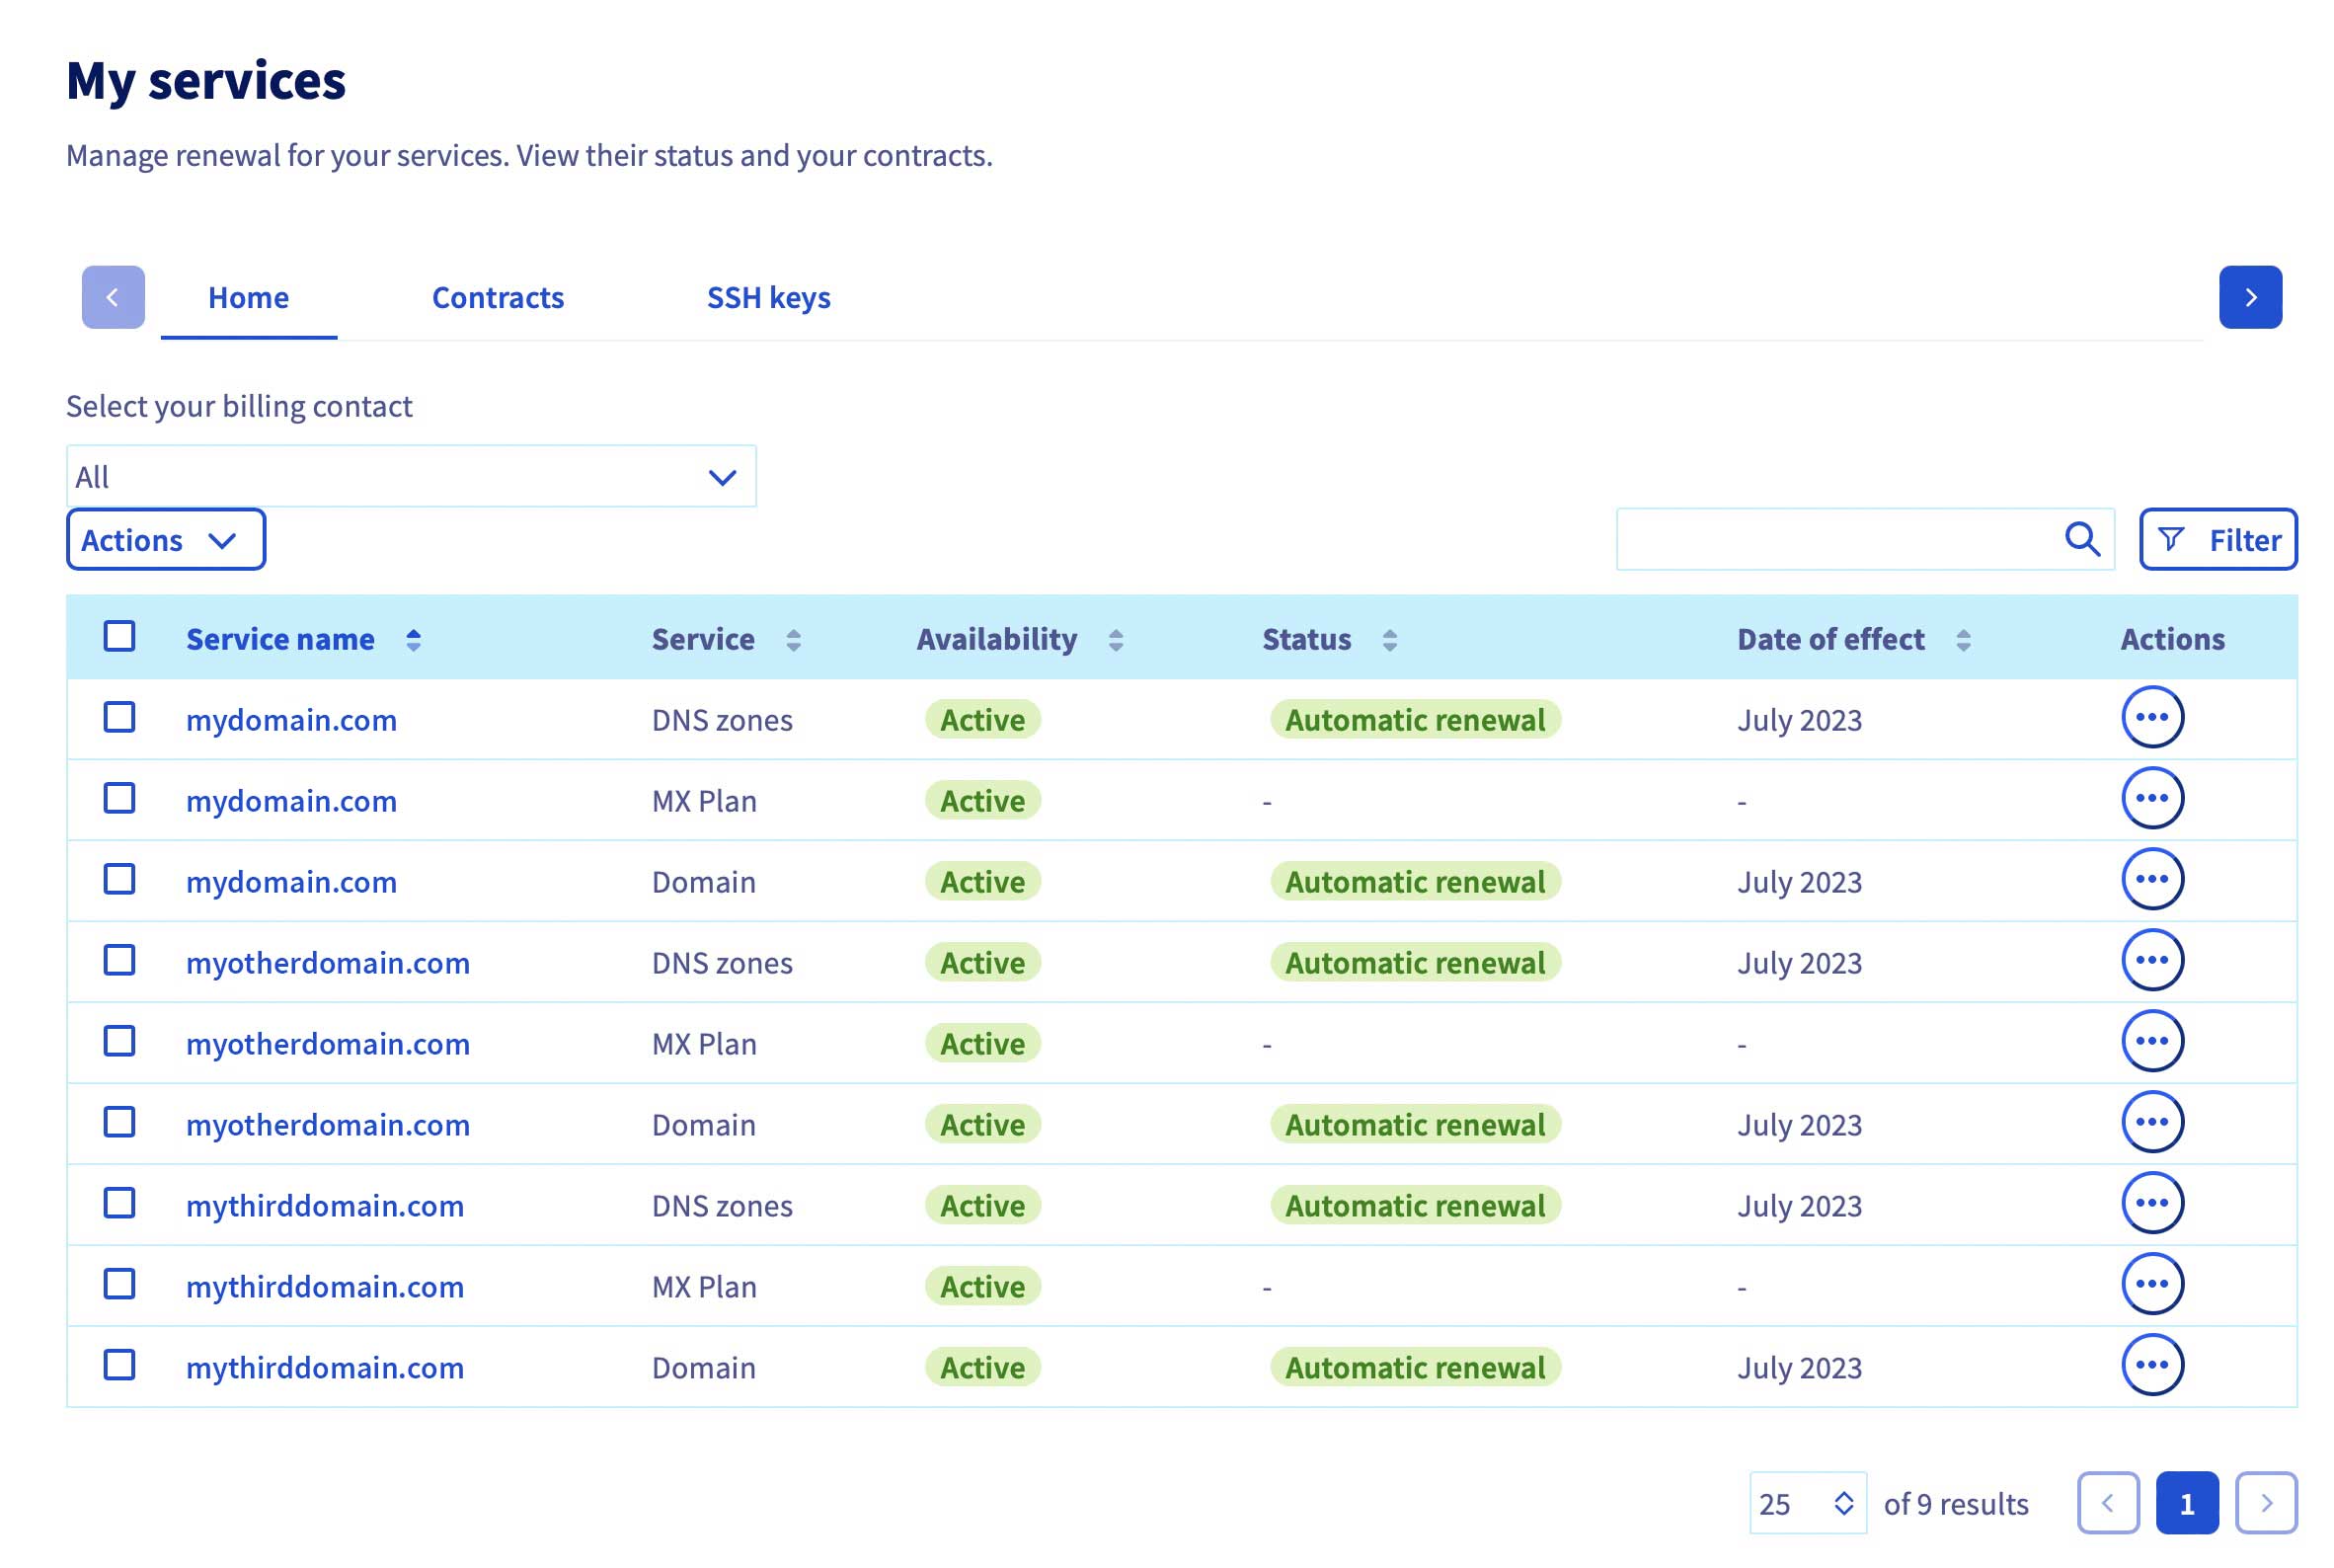This screenshot has height=1568, width=2334.
Task: Click the Filter button
Action: 2217,540
